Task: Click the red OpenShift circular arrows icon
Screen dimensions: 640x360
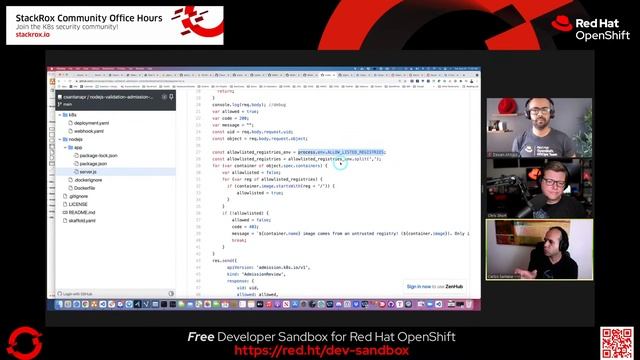Action: [24, 343]
